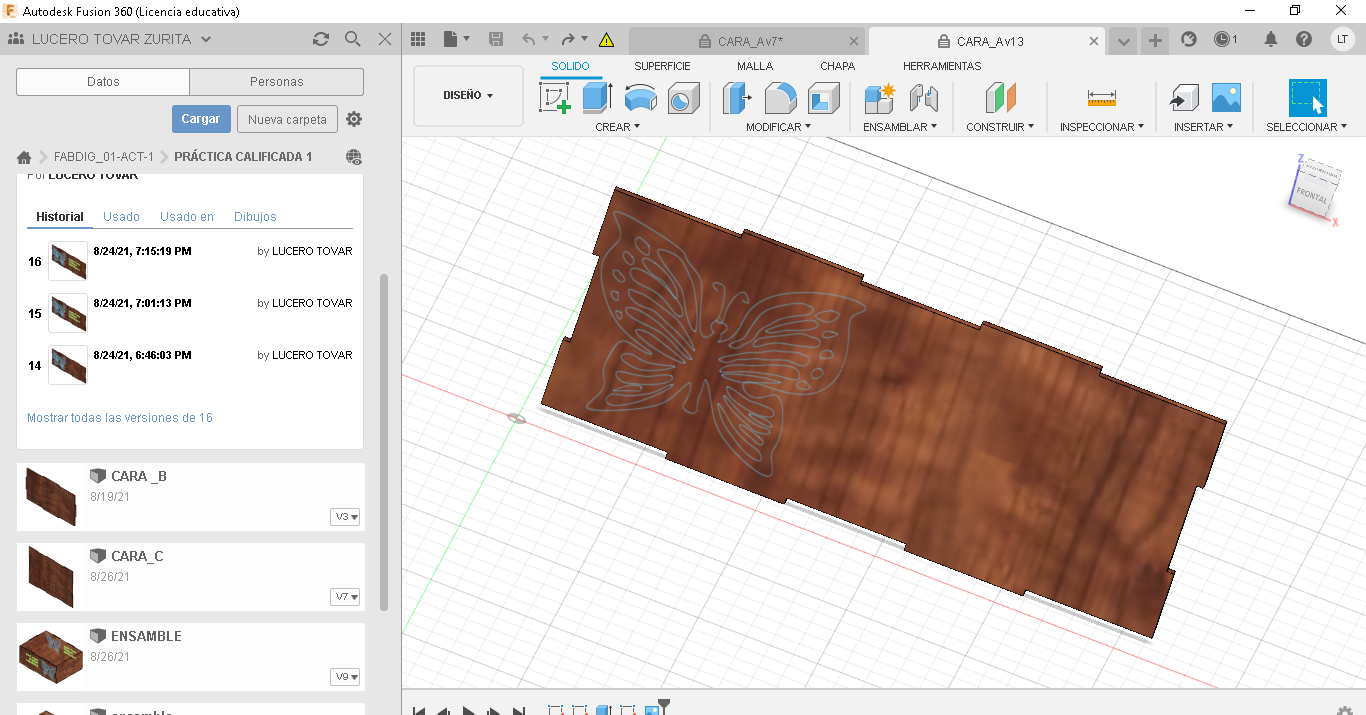Select the Measure tool
This screenshot has height=715, width=1366.
[x=1101, y=98]
